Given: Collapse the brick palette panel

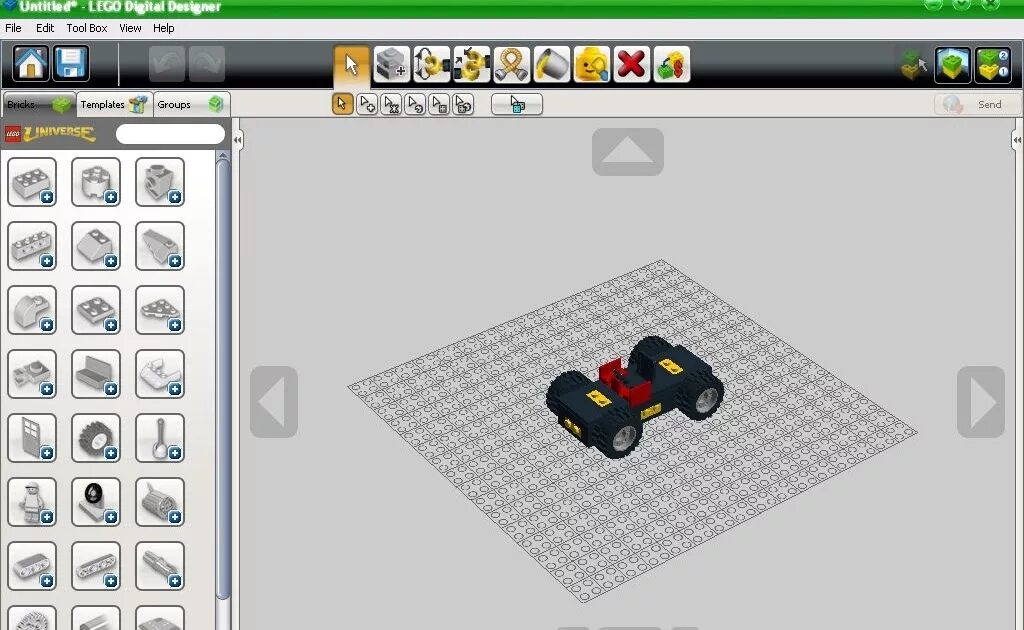Looking at the screenshot, I should pyautogui.click(x=238, y=140).
